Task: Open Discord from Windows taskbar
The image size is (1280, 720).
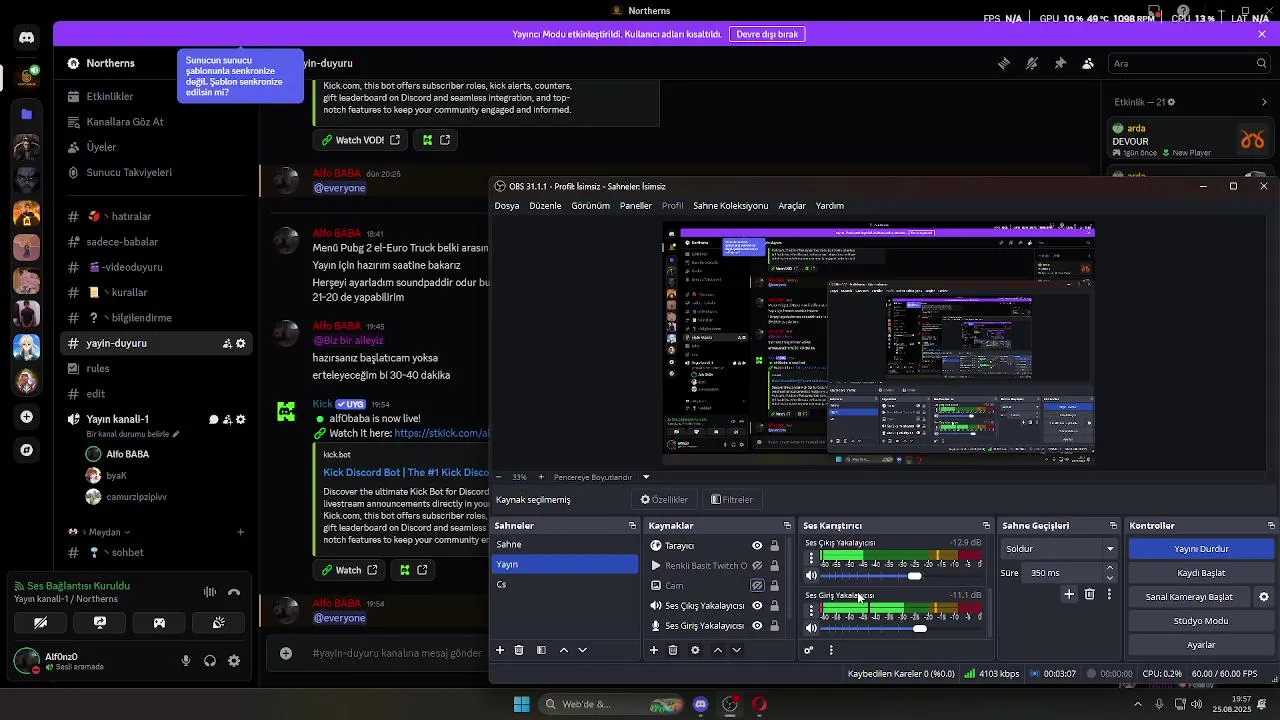Action: tap(700, 704)
